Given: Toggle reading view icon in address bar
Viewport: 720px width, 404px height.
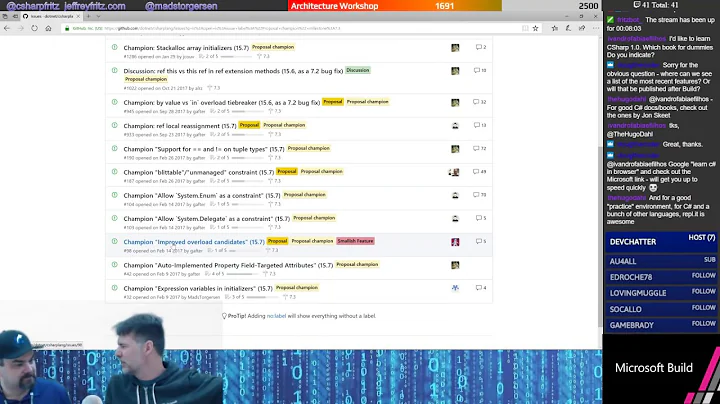Looking at the screenshot, I should (525, 28).
